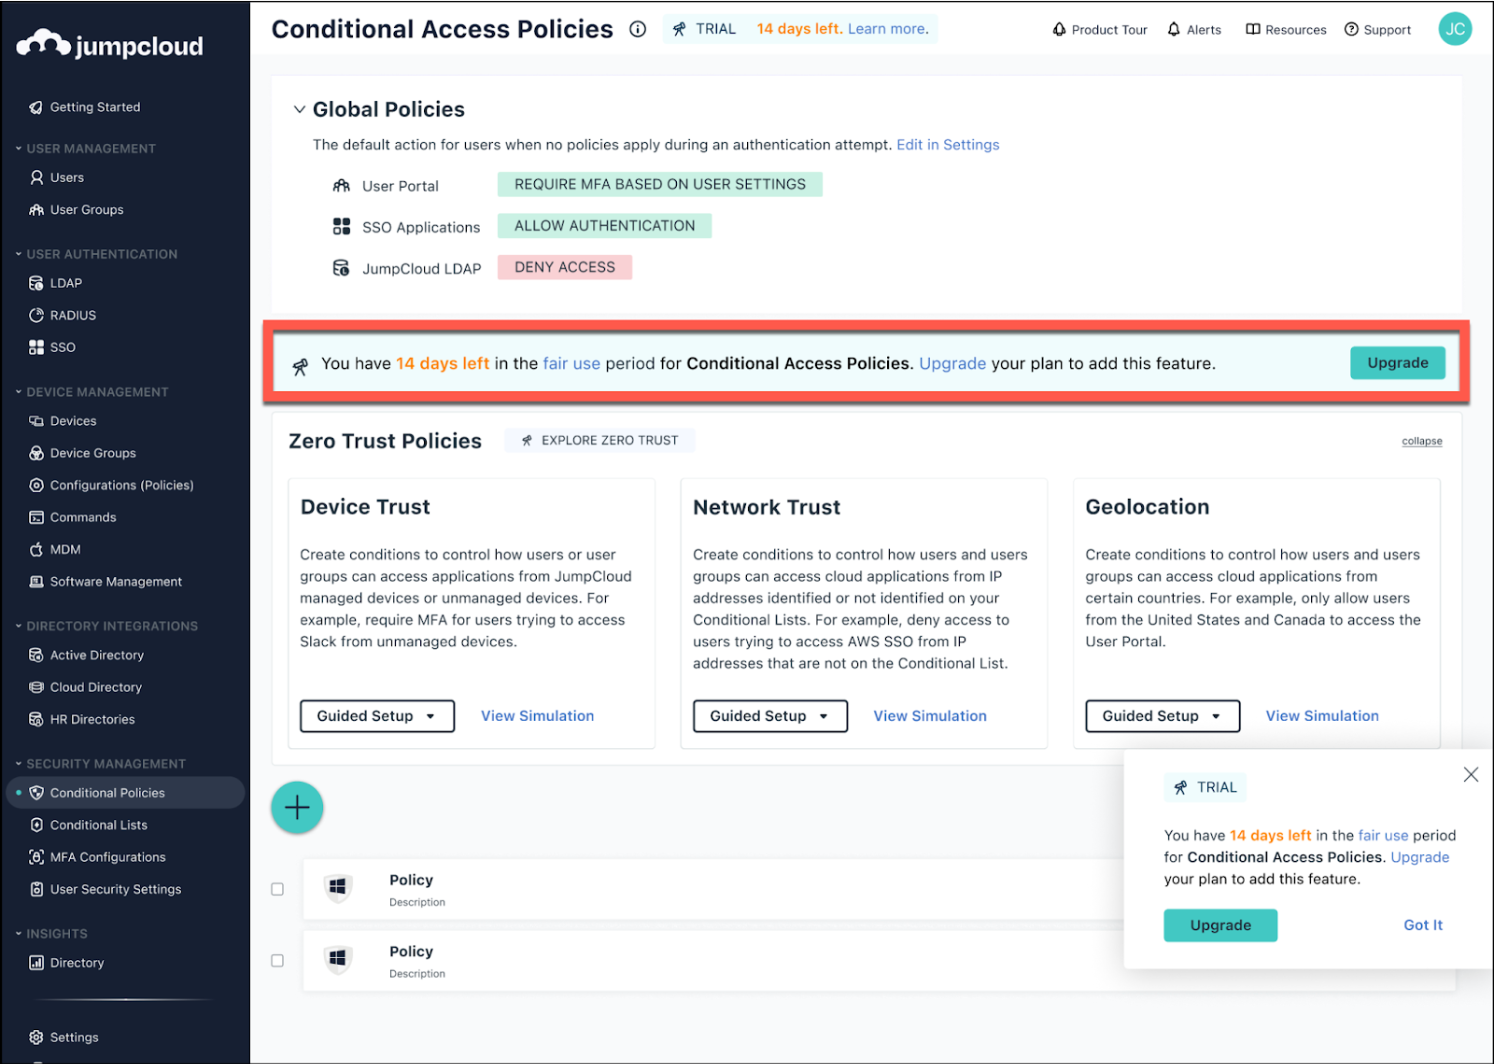Select the checkbox for the second Policy row
The height and width of the screenshot is (1064, 1494).
[277, 960]
